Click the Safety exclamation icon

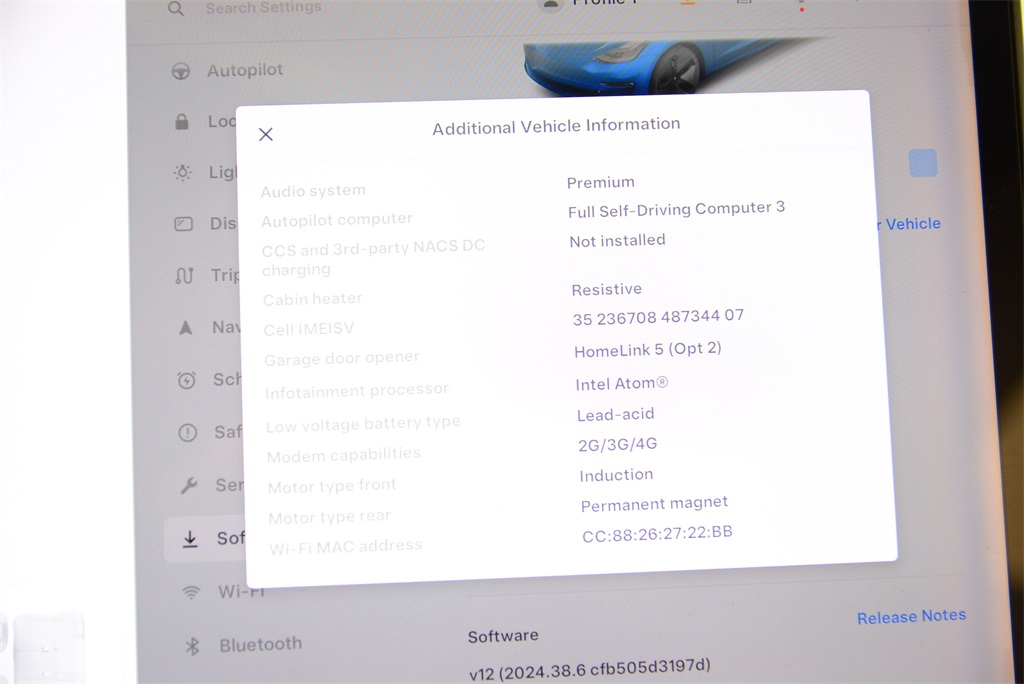tap(187, 432)
